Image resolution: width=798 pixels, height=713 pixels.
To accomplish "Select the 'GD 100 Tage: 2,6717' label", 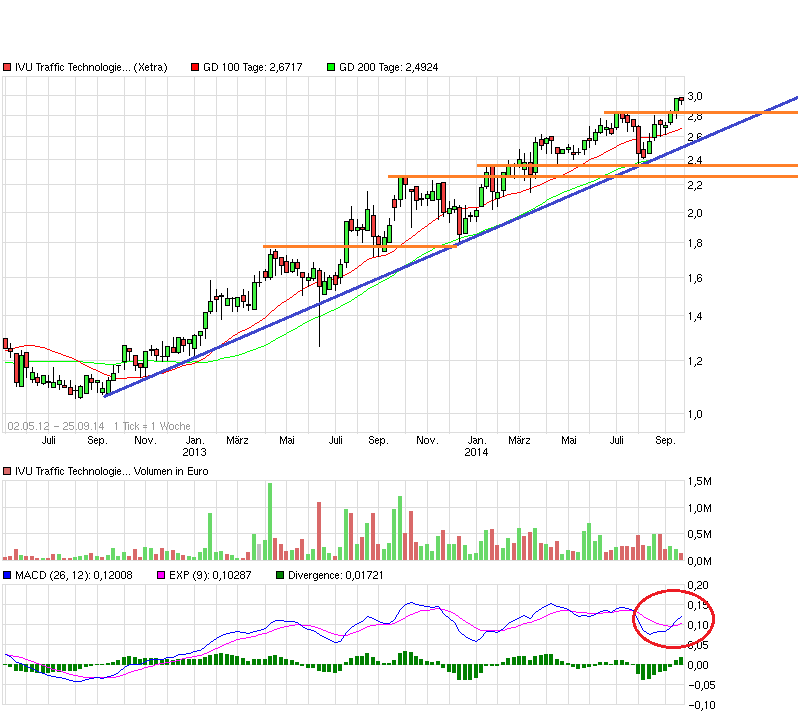I will coord(253,67).
